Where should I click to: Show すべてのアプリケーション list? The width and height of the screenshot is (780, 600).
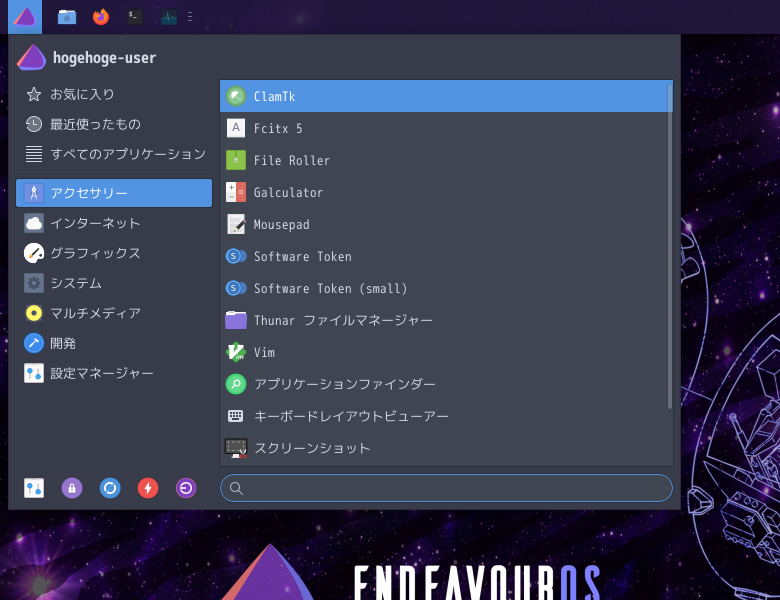pos(114,154)
